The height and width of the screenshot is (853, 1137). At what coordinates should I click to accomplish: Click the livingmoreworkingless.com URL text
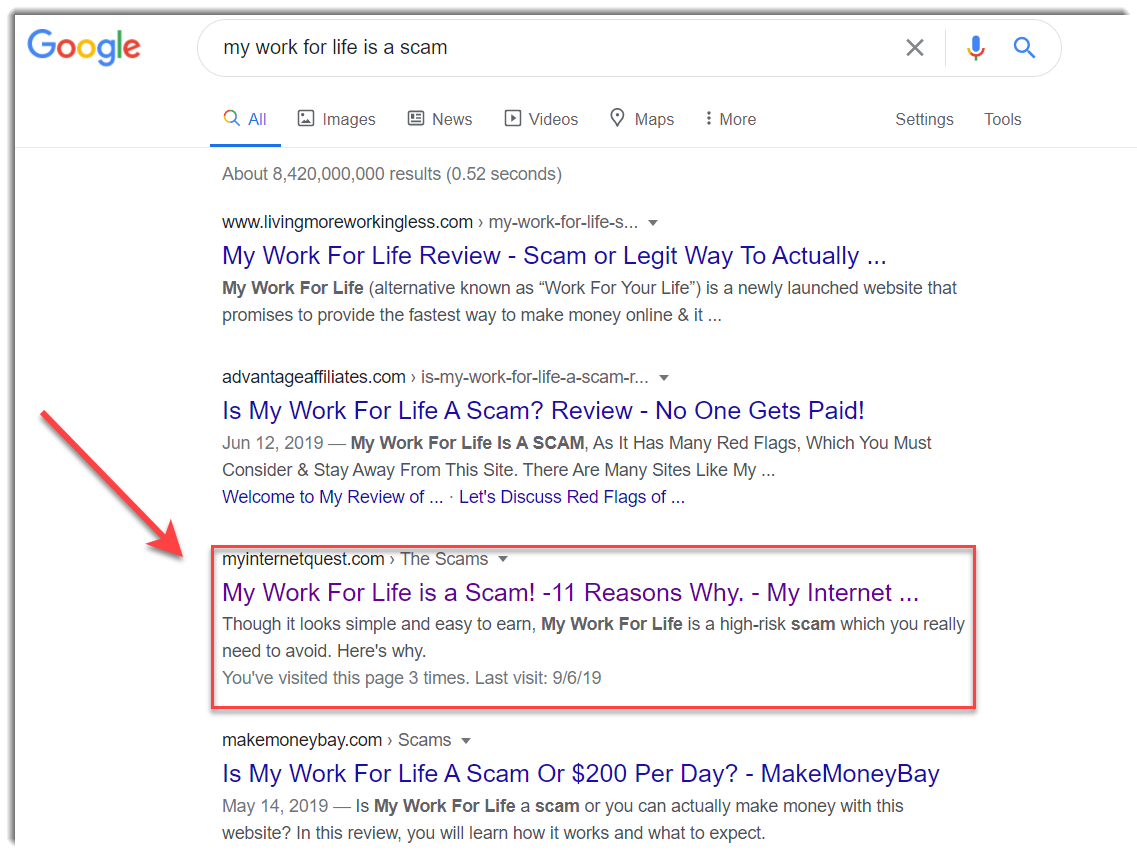click(347, 222)
